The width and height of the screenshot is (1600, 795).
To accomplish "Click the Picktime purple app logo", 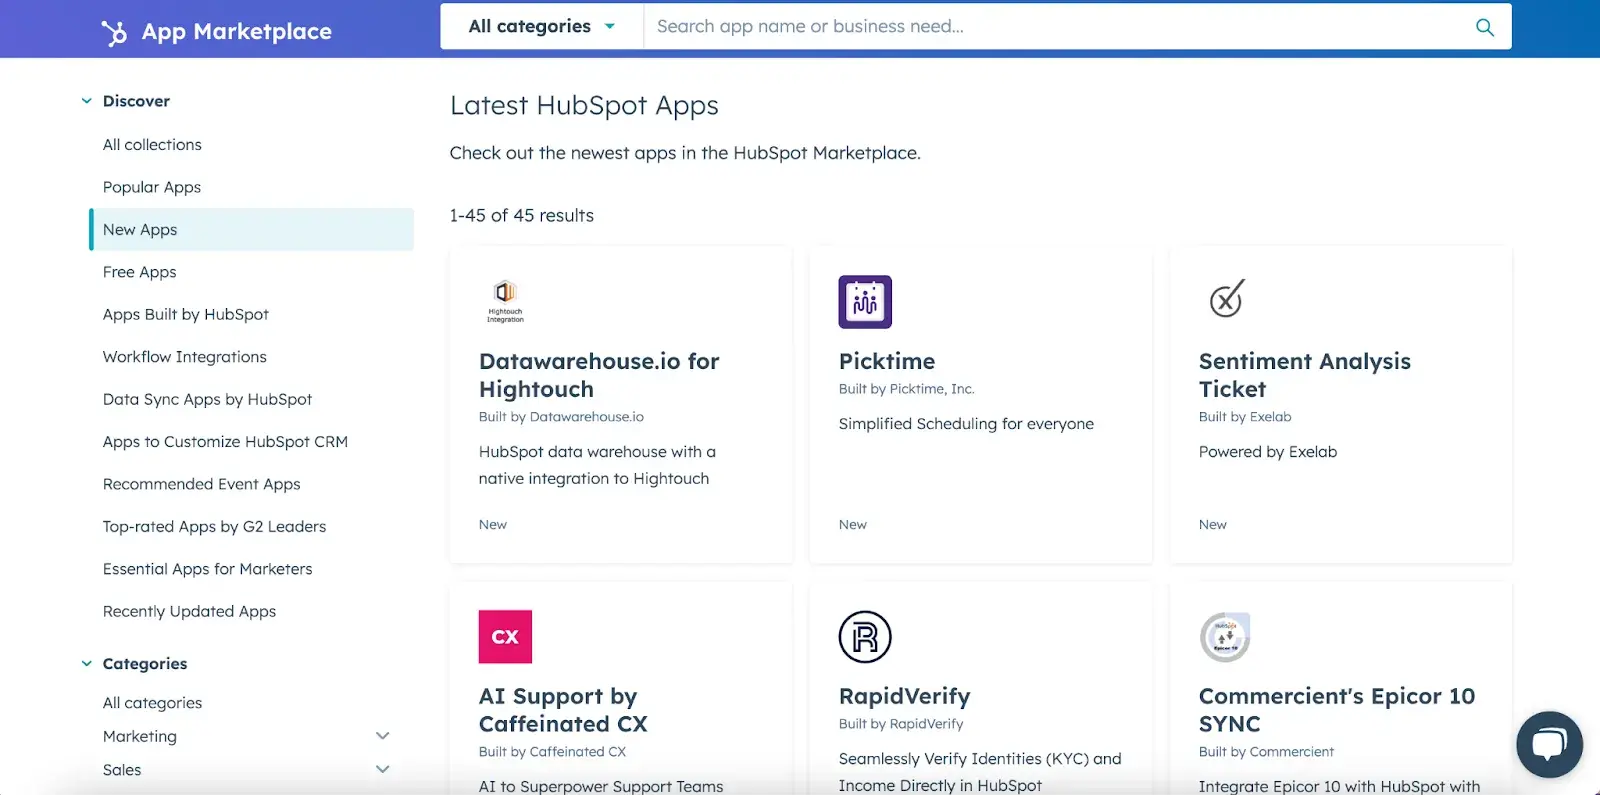I will click(x=865, y=302).
